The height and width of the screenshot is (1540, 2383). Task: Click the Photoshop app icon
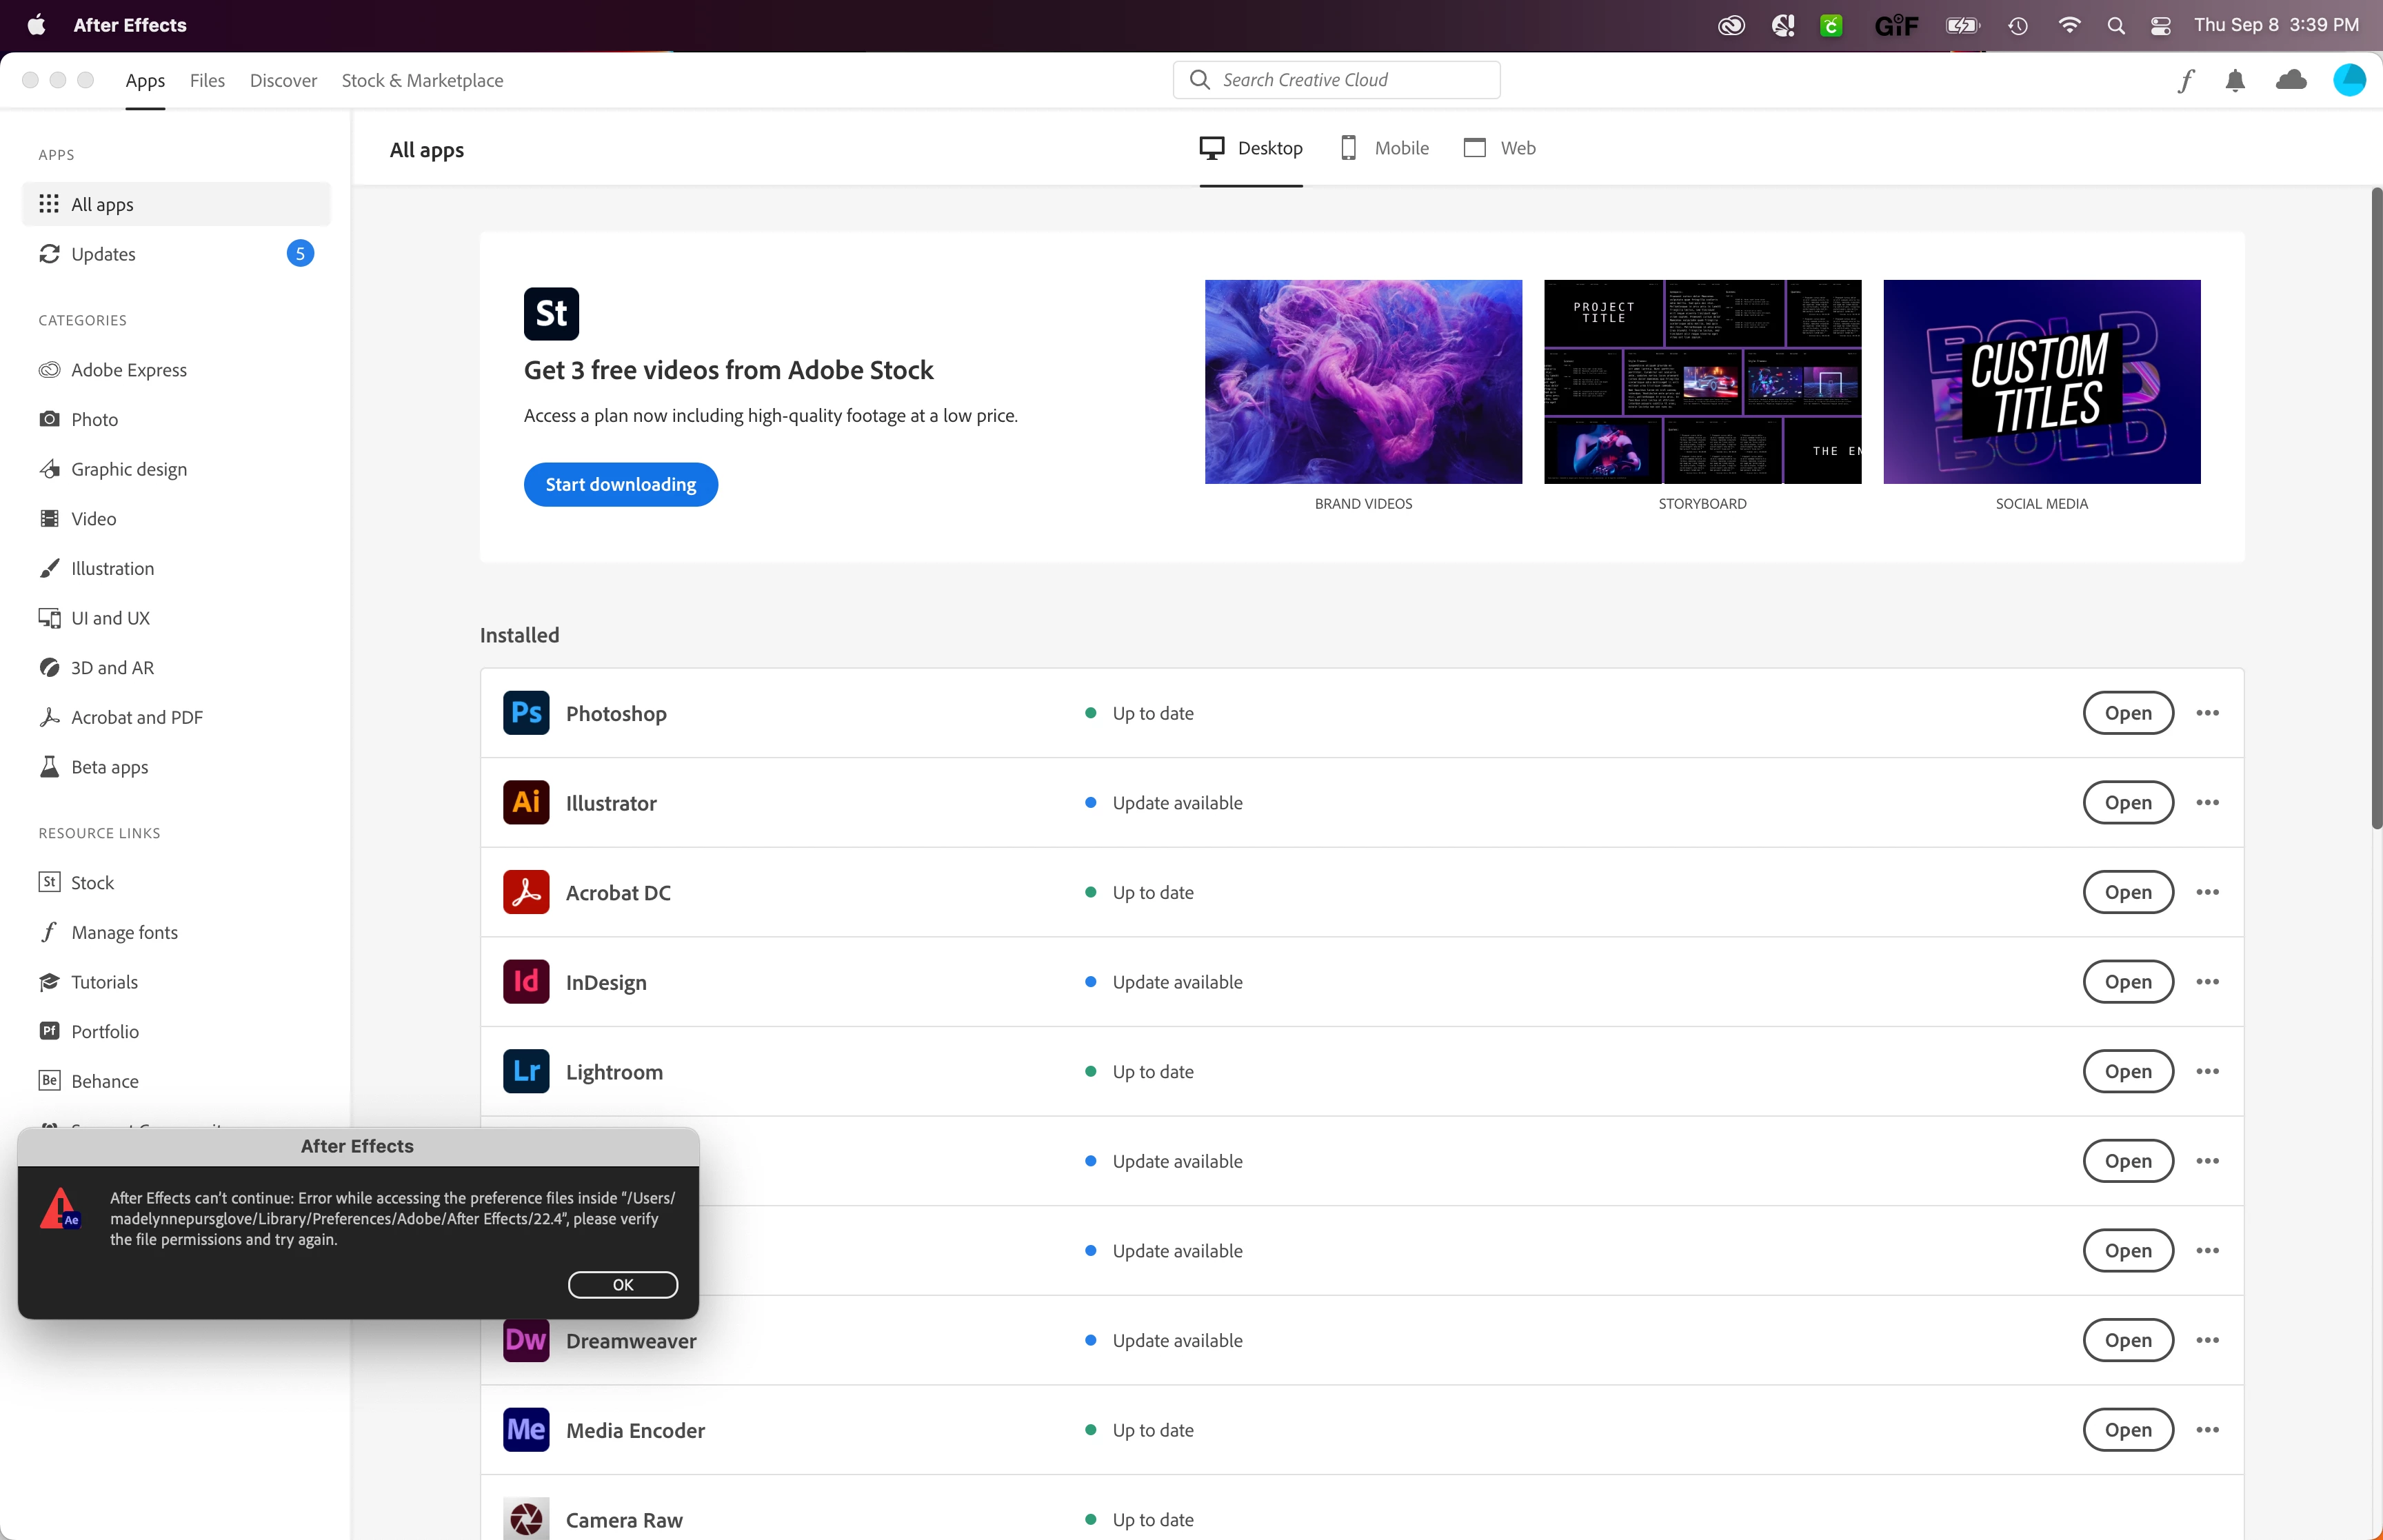(x=526, y=713)
